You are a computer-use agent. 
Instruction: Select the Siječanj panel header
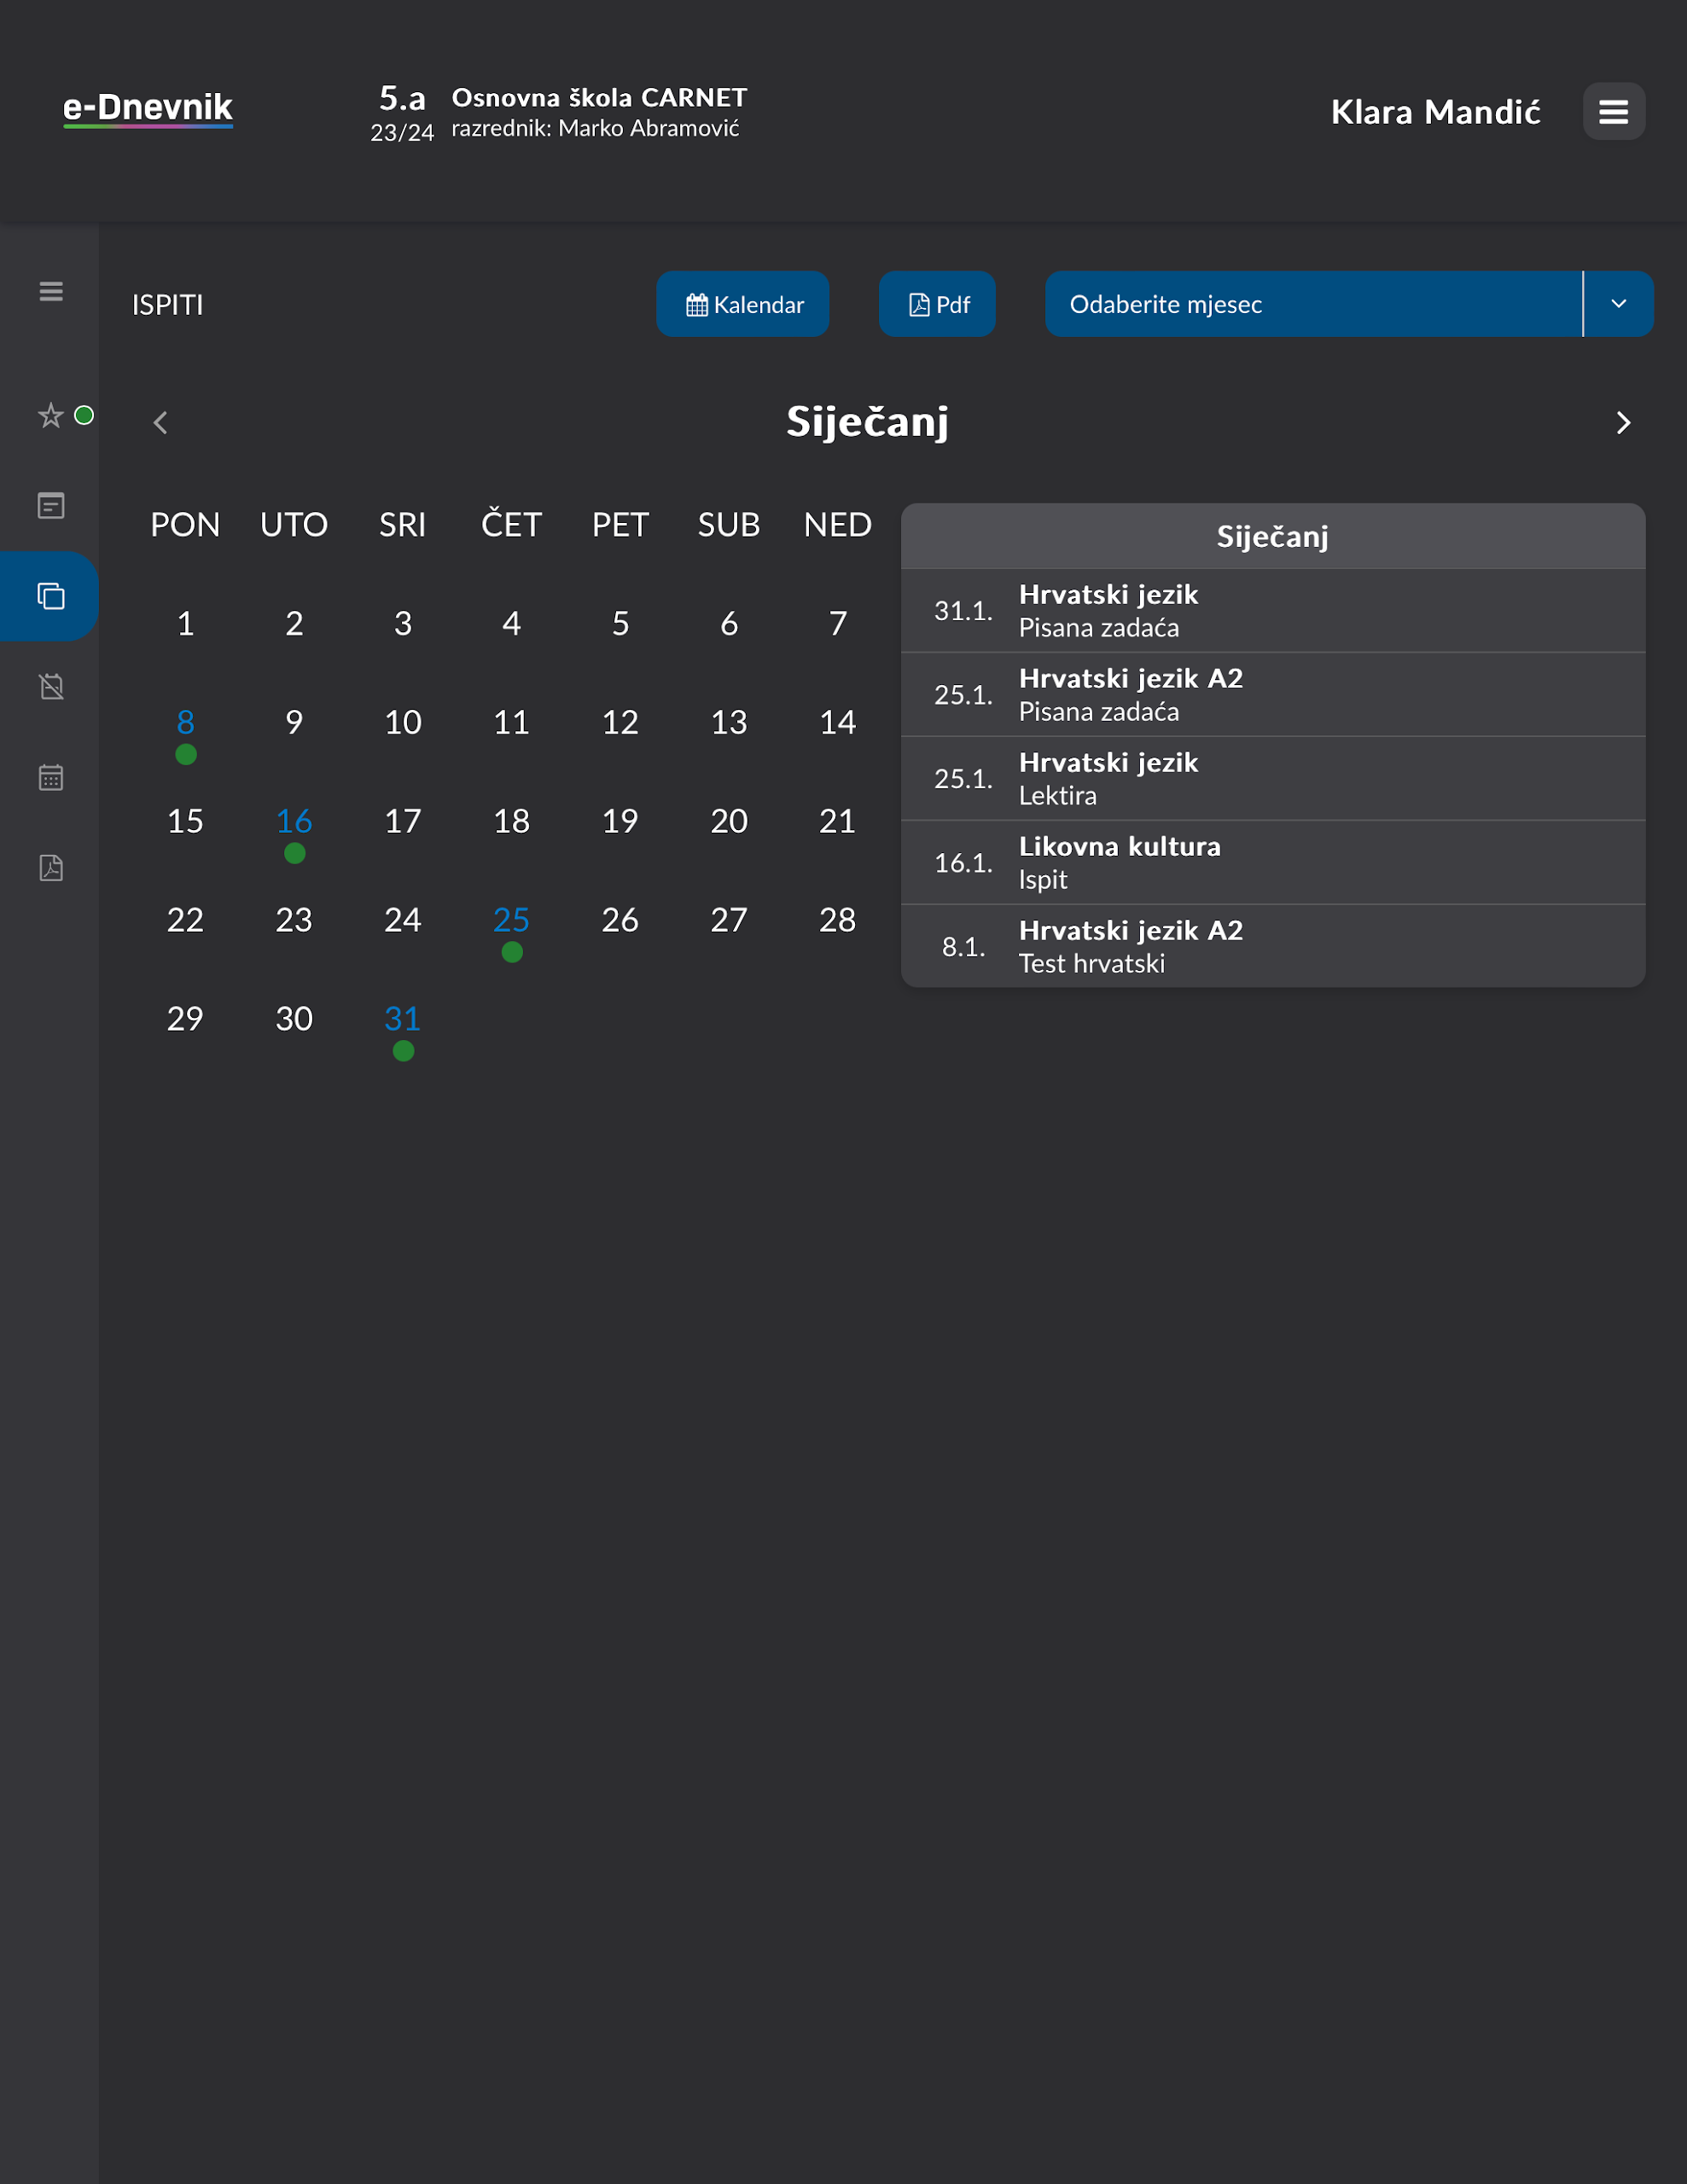[x=1272, y=537]
